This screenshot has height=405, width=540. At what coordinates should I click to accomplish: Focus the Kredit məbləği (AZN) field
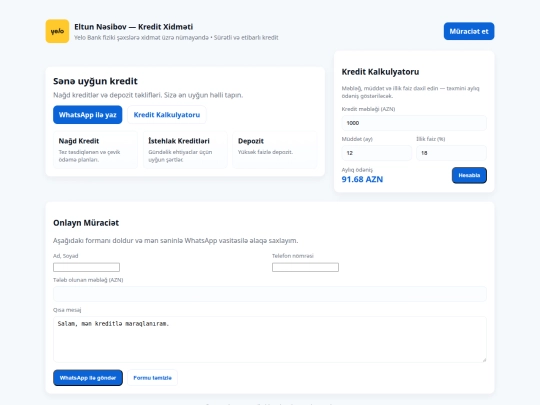coord(414,123)
